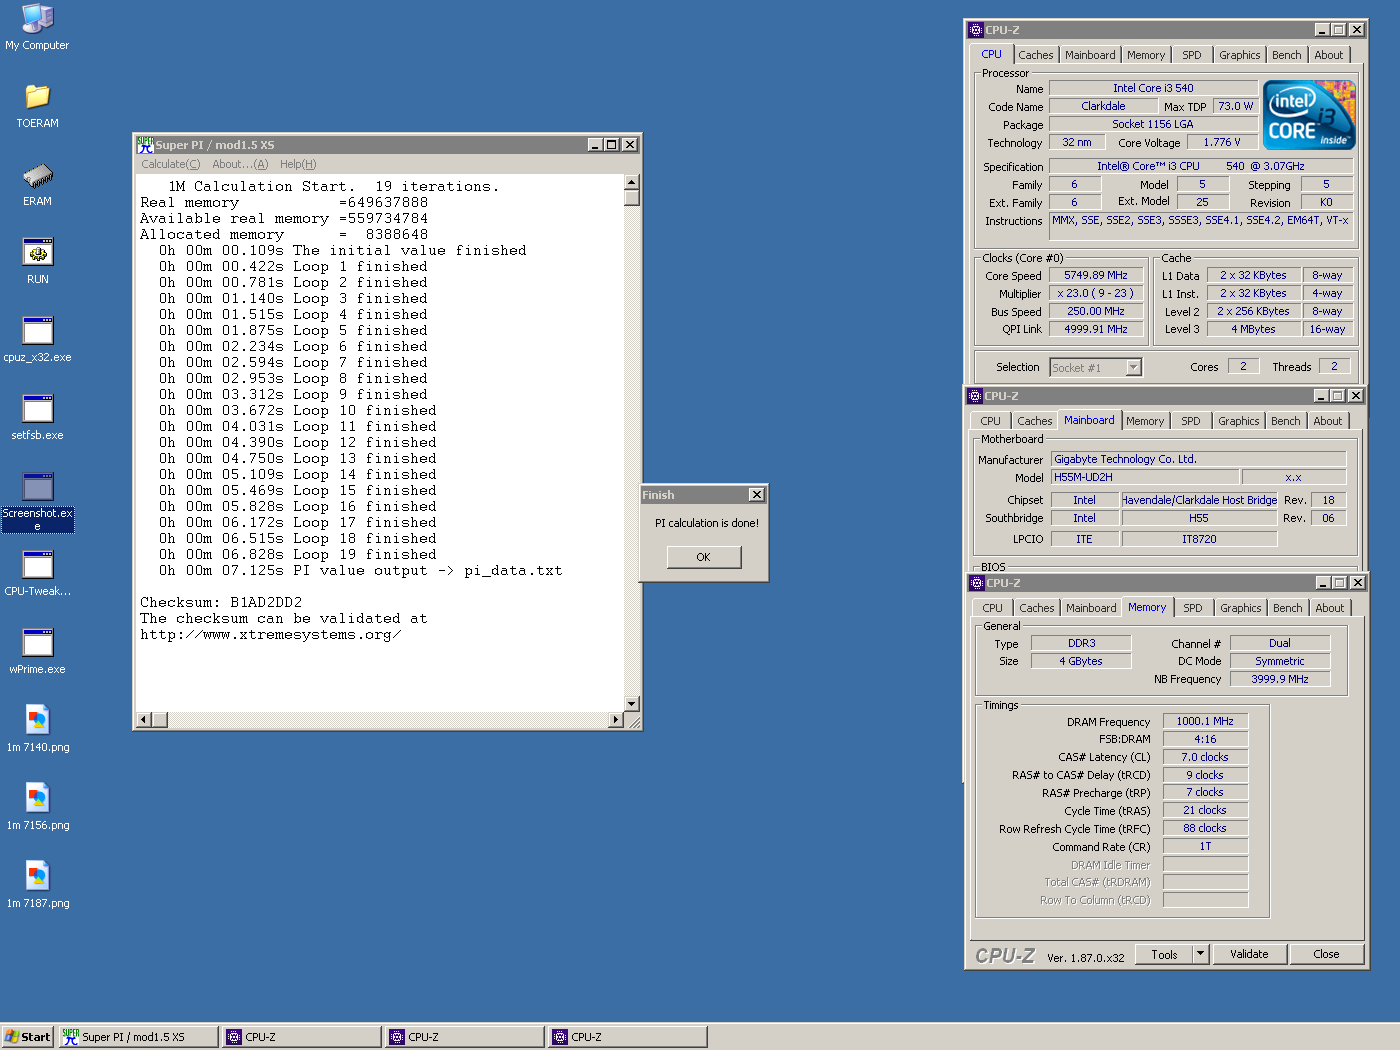Open the Windows Start menu

(x=27, y=1037)
